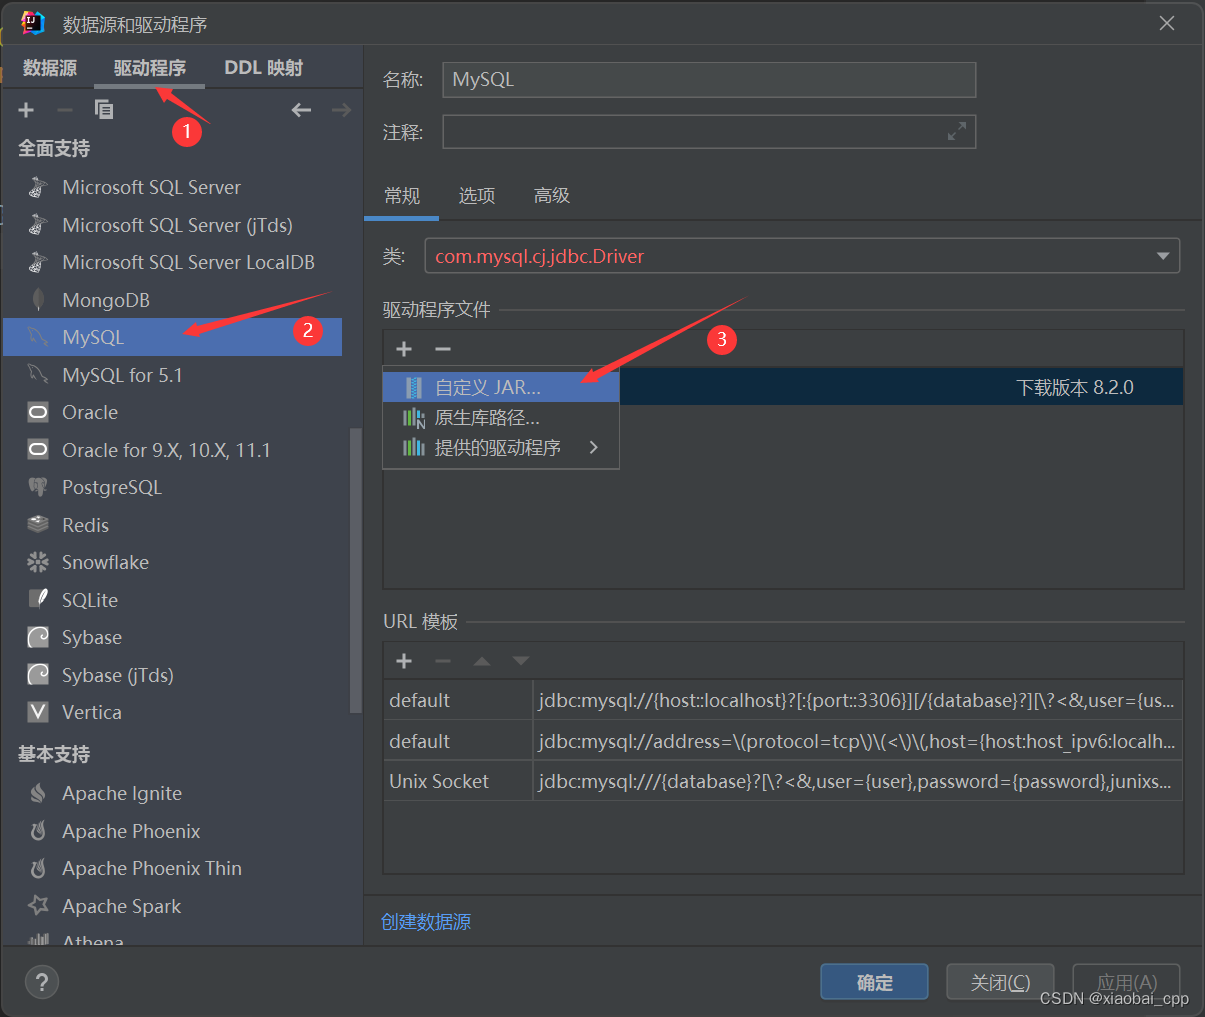
Task: Open the driver class dropdown
Action: point(1163,256)
